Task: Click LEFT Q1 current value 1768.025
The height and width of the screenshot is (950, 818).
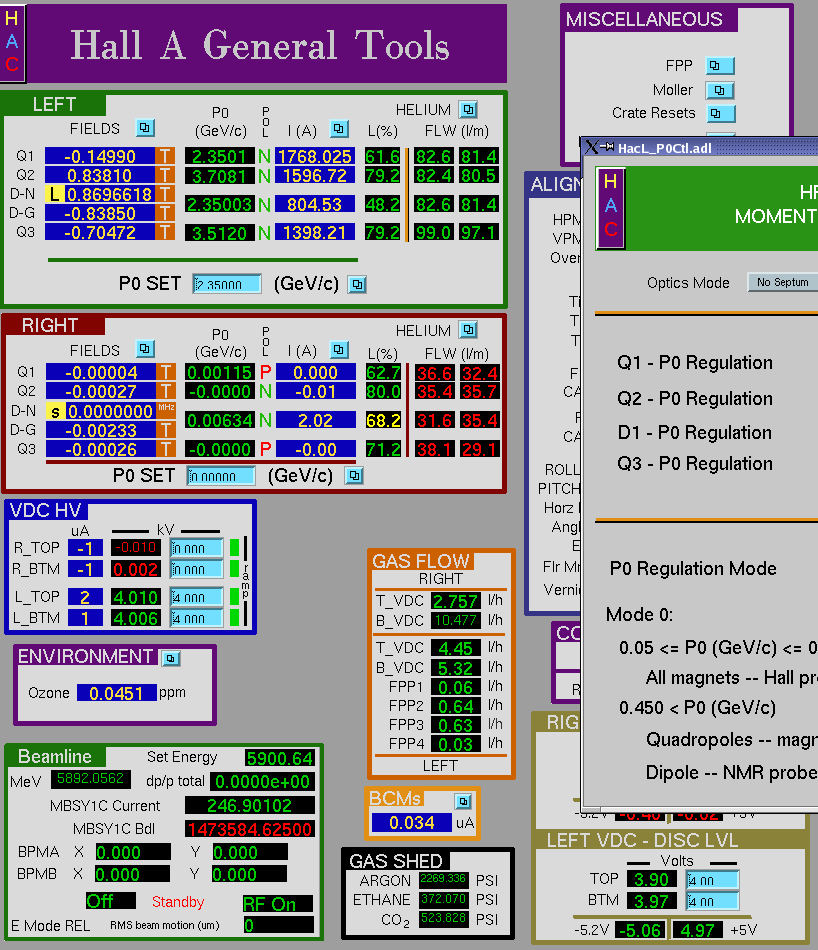Action: [x=314, y=156]
